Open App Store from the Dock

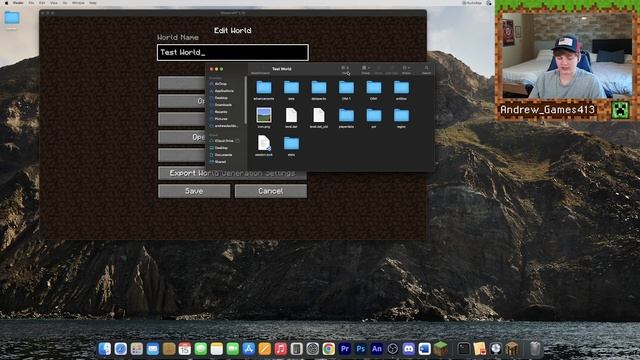[249, 349]
